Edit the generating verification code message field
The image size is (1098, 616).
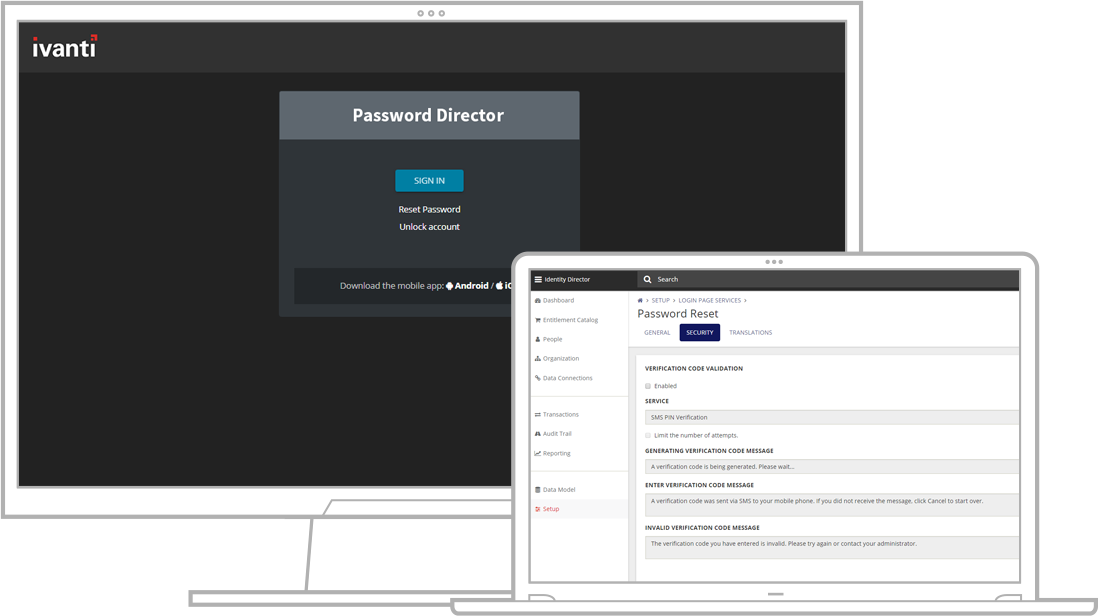click(832, 467)
